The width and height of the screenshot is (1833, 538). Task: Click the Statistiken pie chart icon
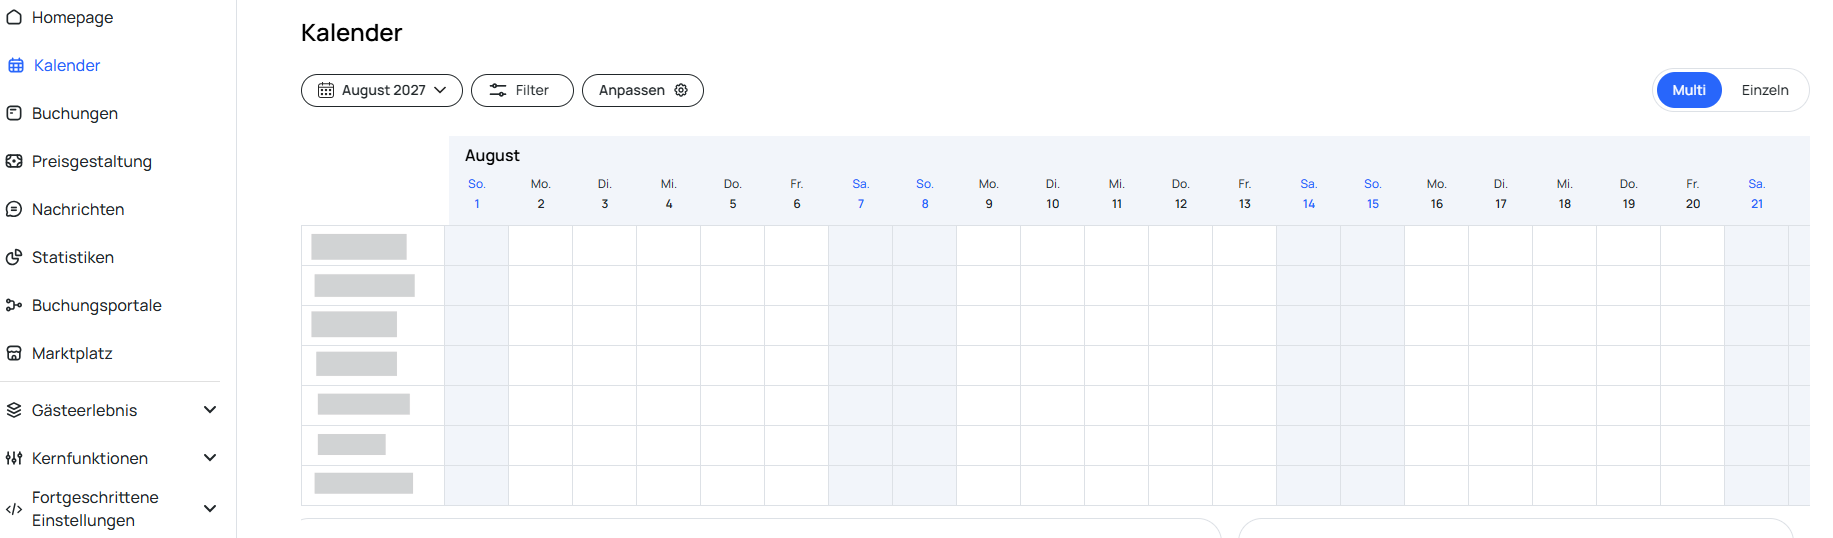click(x=14, y=257)
